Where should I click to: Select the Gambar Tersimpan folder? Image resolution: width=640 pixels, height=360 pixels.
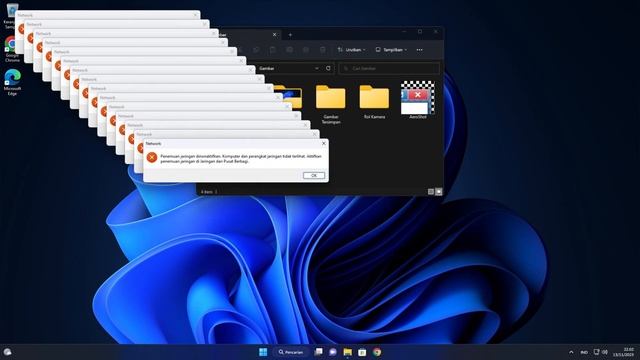coord(331,104)
